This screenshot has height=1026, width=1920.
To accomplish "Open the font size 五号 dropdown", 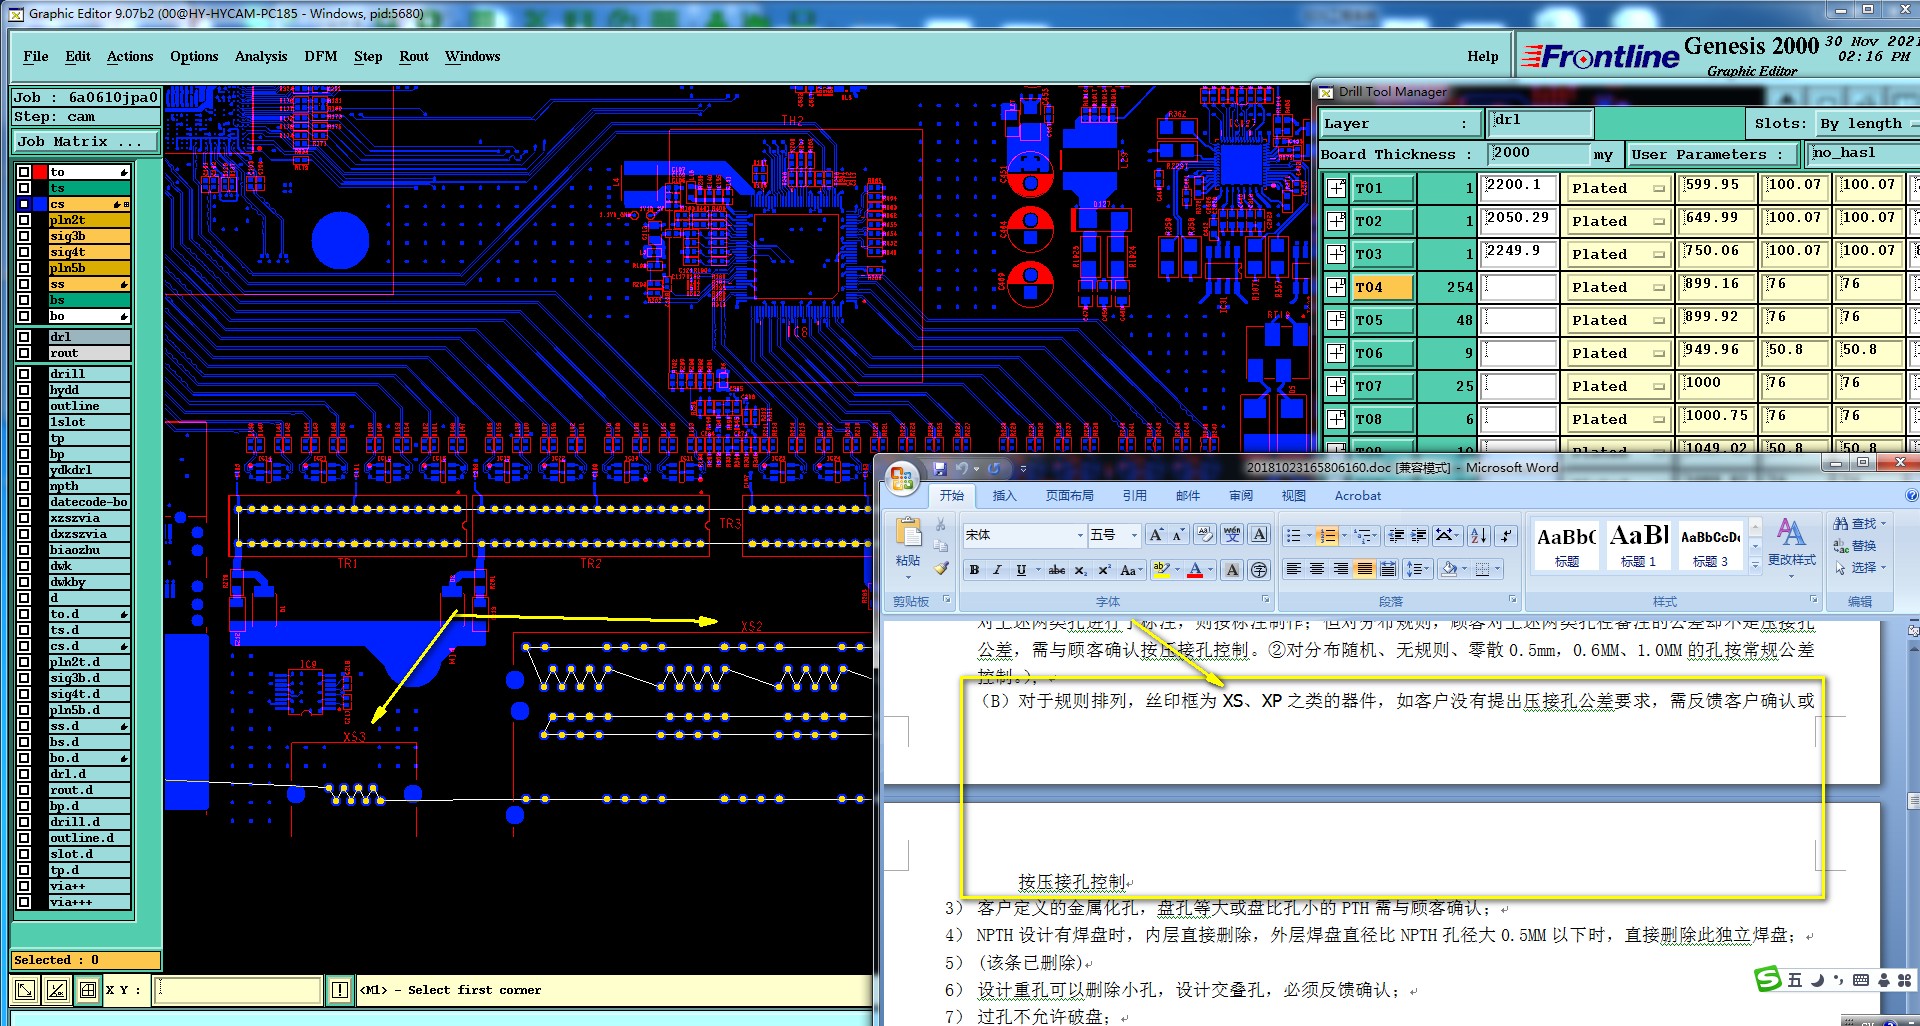I will coord(1134,535).
